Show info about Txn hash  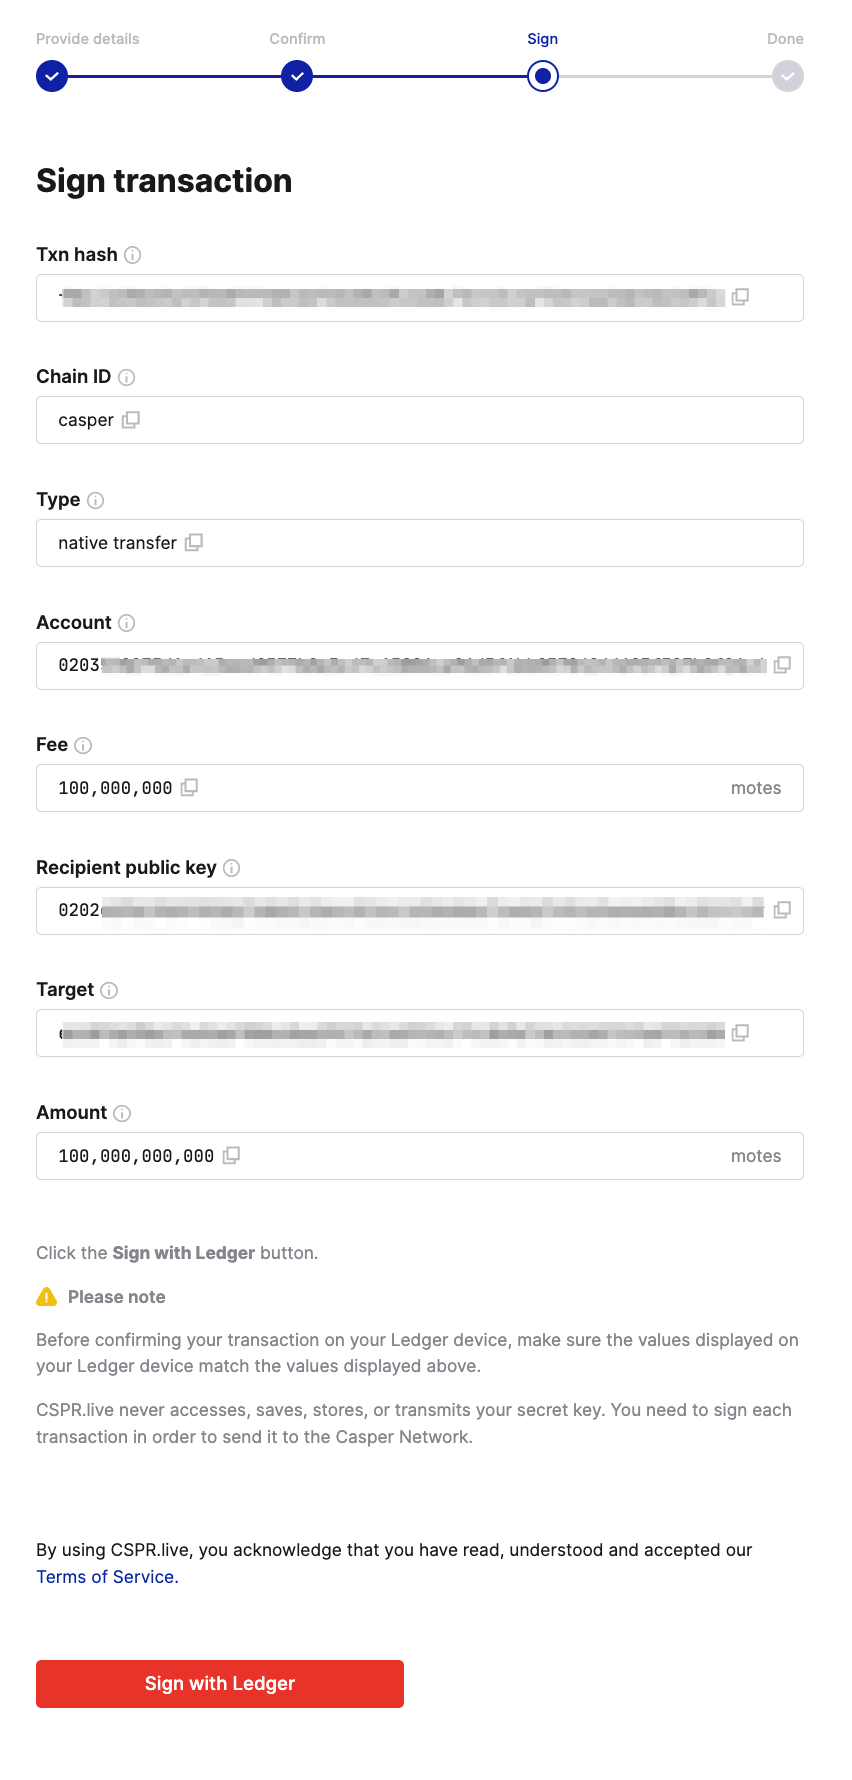click(132, 255)
